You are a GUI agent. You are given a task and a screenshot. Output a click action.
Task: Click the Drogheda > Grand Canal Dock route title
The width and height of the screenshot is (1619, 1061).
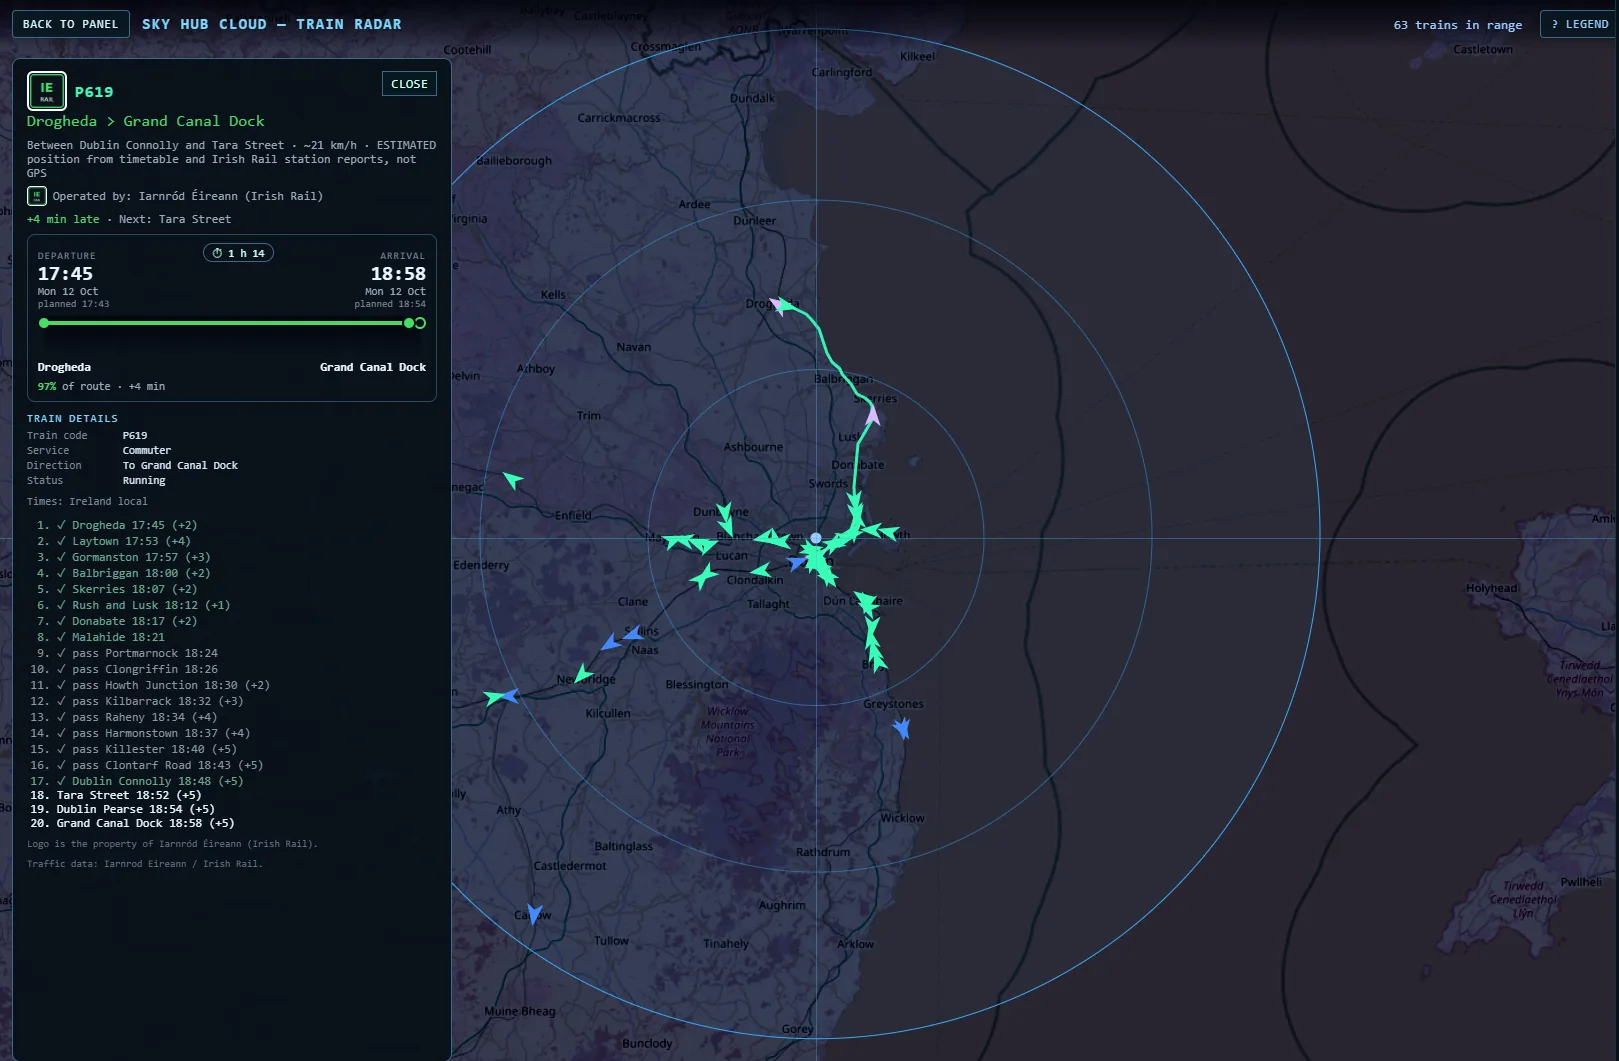(x=146, y=121)
